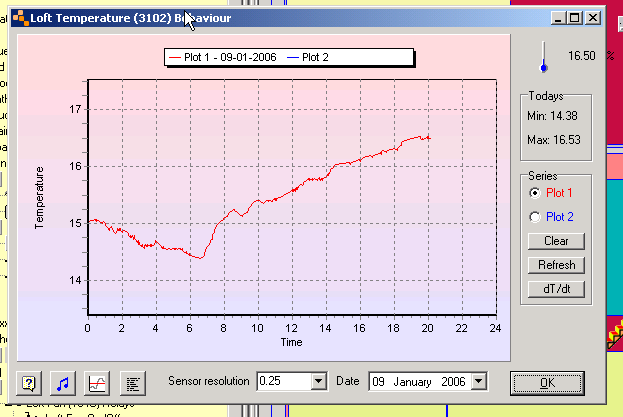Select the Plot 1 radio button
The width and height of the screenshot is (623, 417).
click(x=535, y=192)
